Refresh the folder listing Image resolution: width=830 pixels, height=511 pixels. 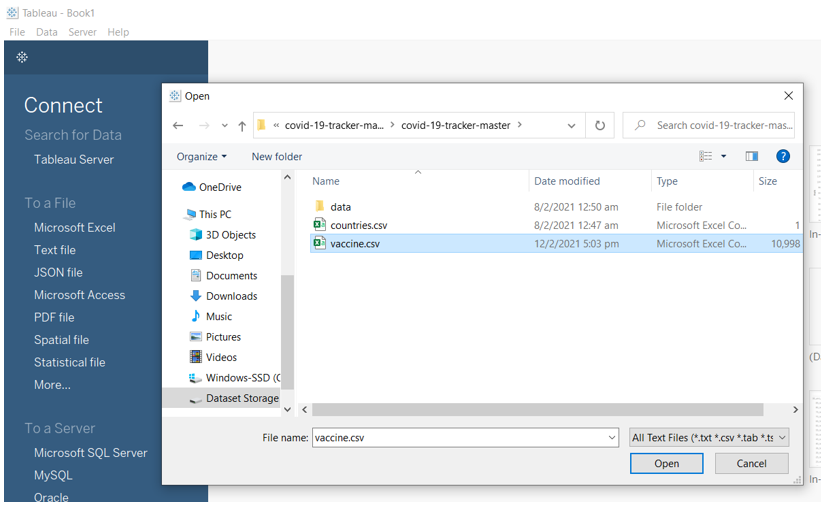coord(600,126)
